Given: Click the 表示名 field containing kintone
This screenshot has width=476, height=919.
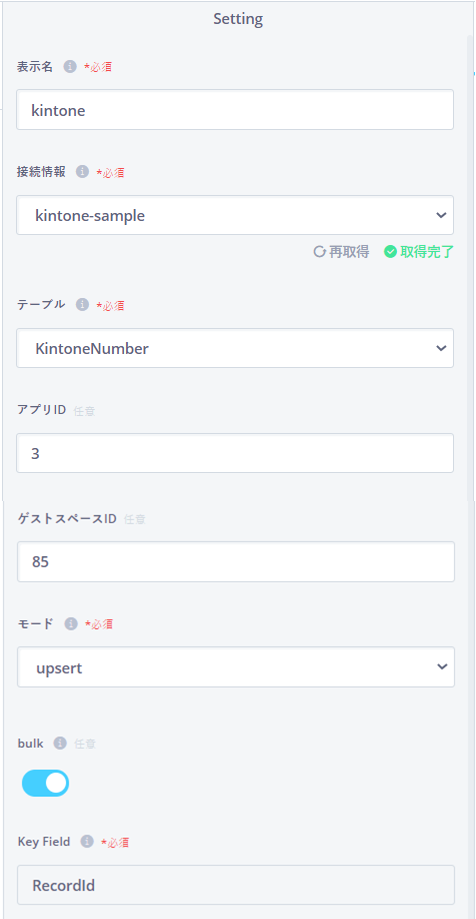Looking at the screenshot, I should (235, 110).
